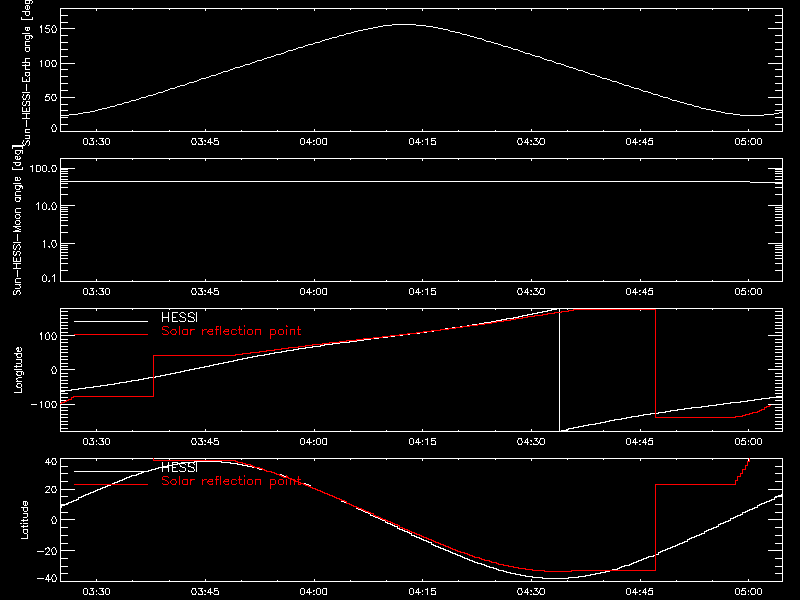
Task: Click '04:00' under the Moon angle plot
Action: coord(314,292)
